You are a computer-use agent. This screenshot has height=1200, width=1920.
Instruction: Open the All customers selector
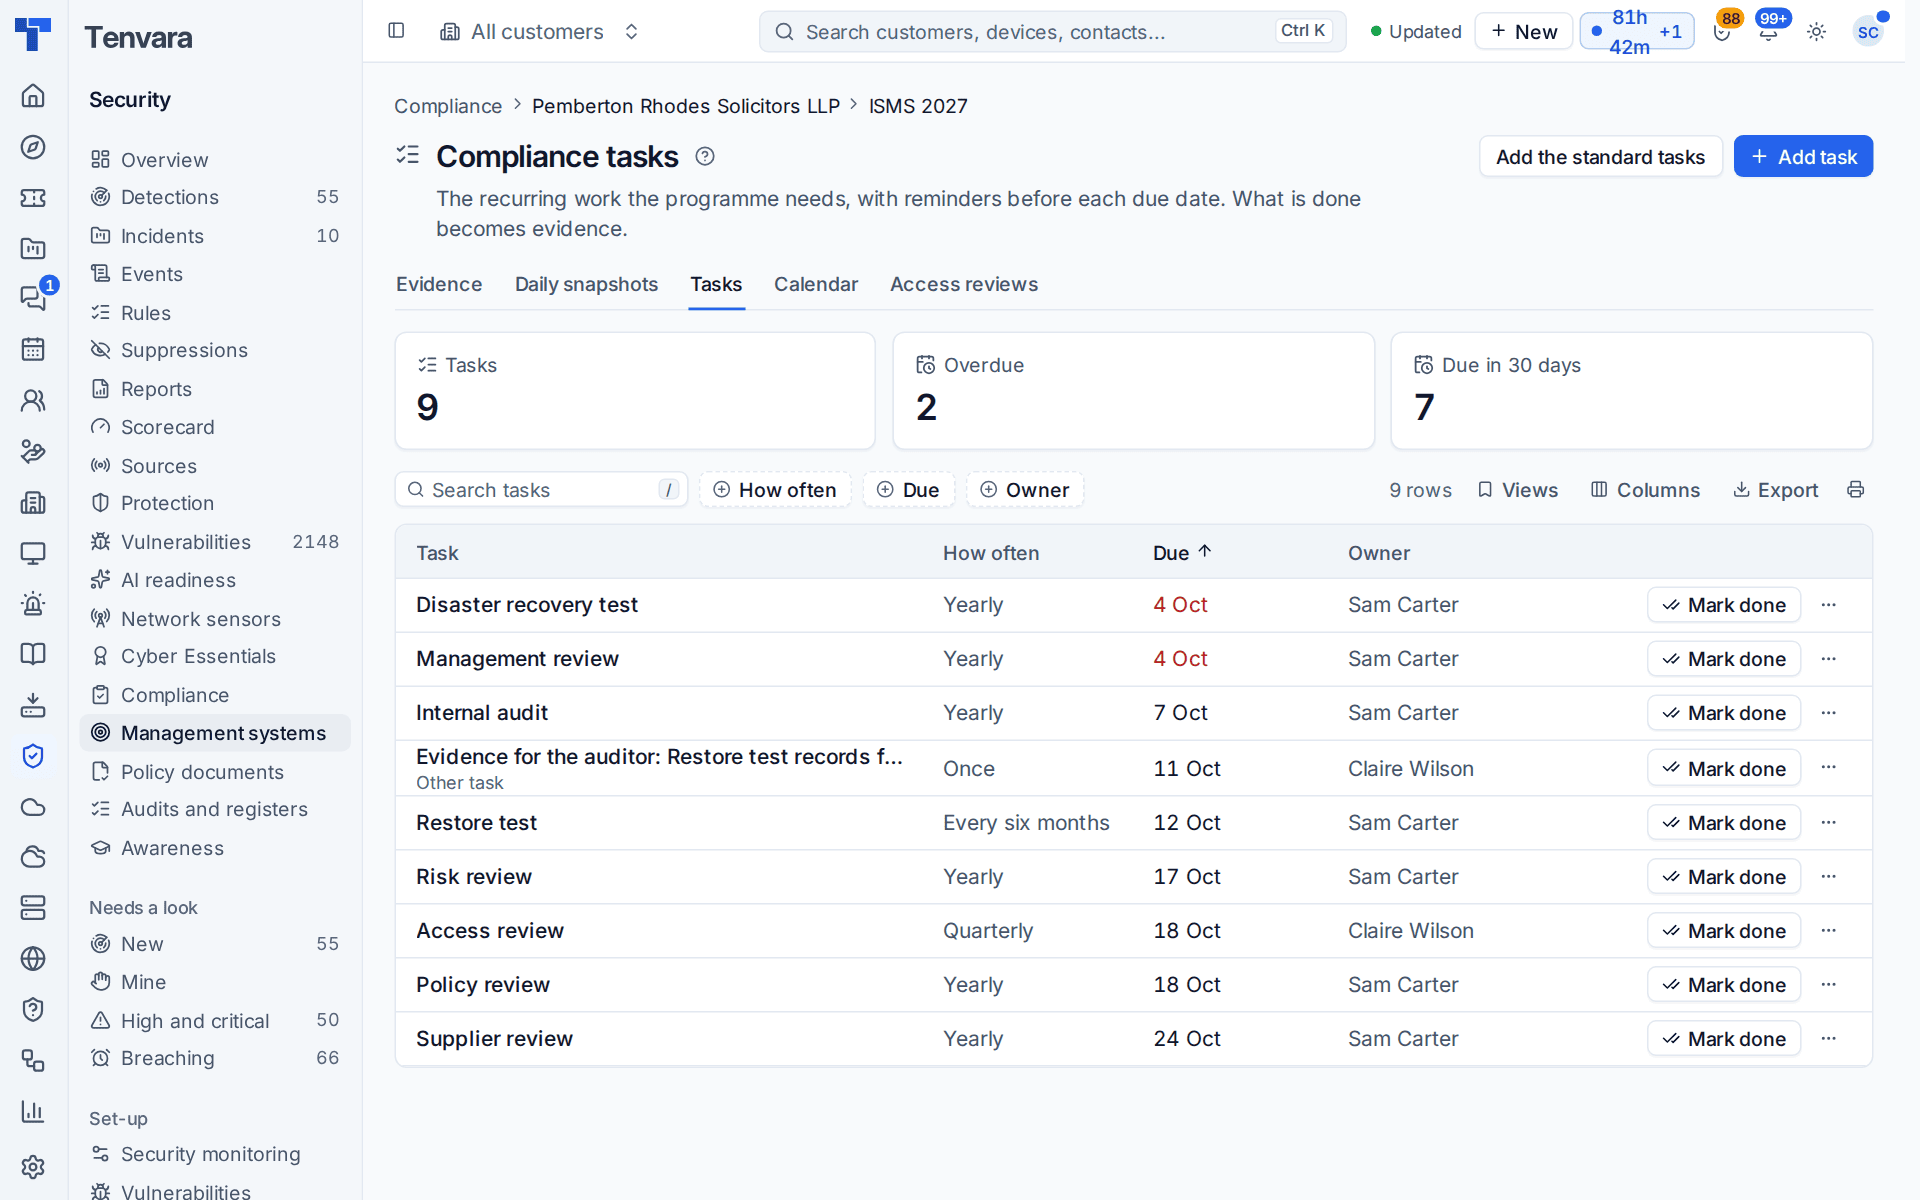click(x=539, y=32)
